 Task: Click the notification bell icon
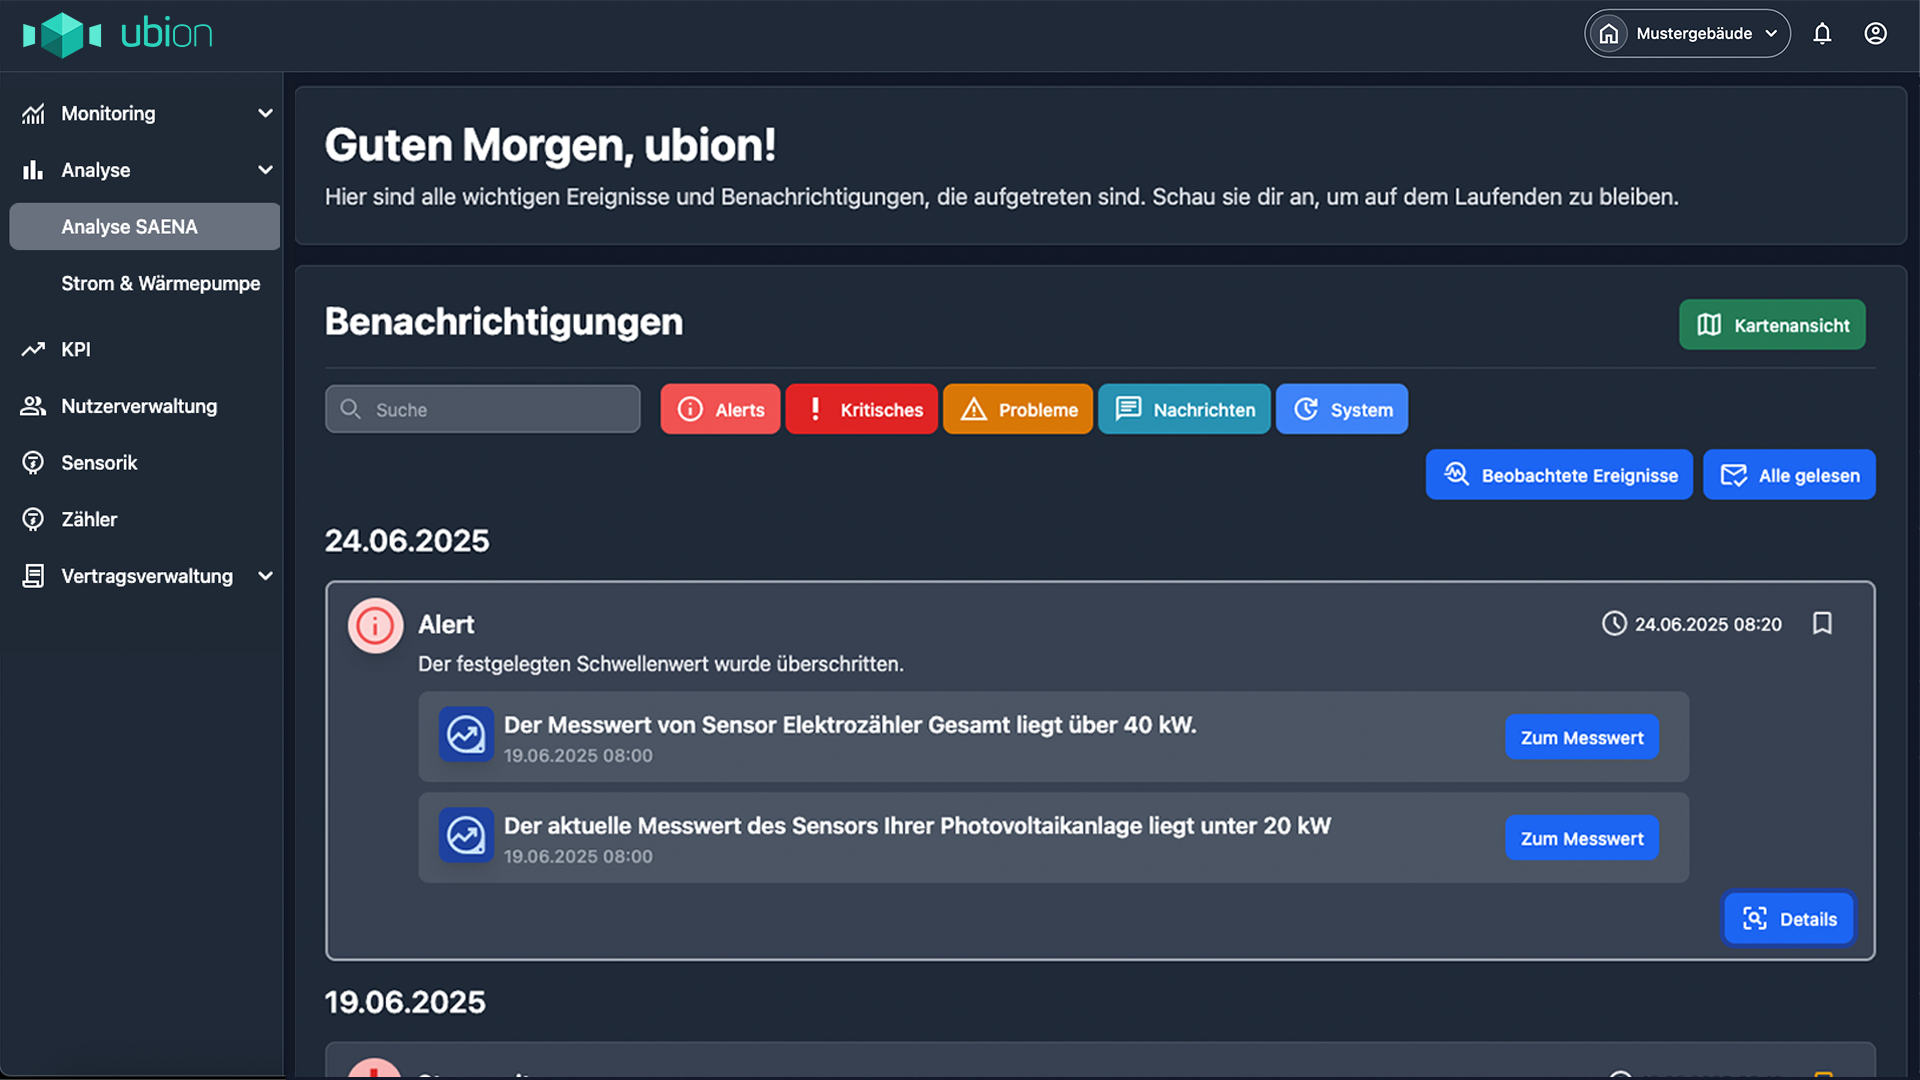click(x=1822, y=34)
